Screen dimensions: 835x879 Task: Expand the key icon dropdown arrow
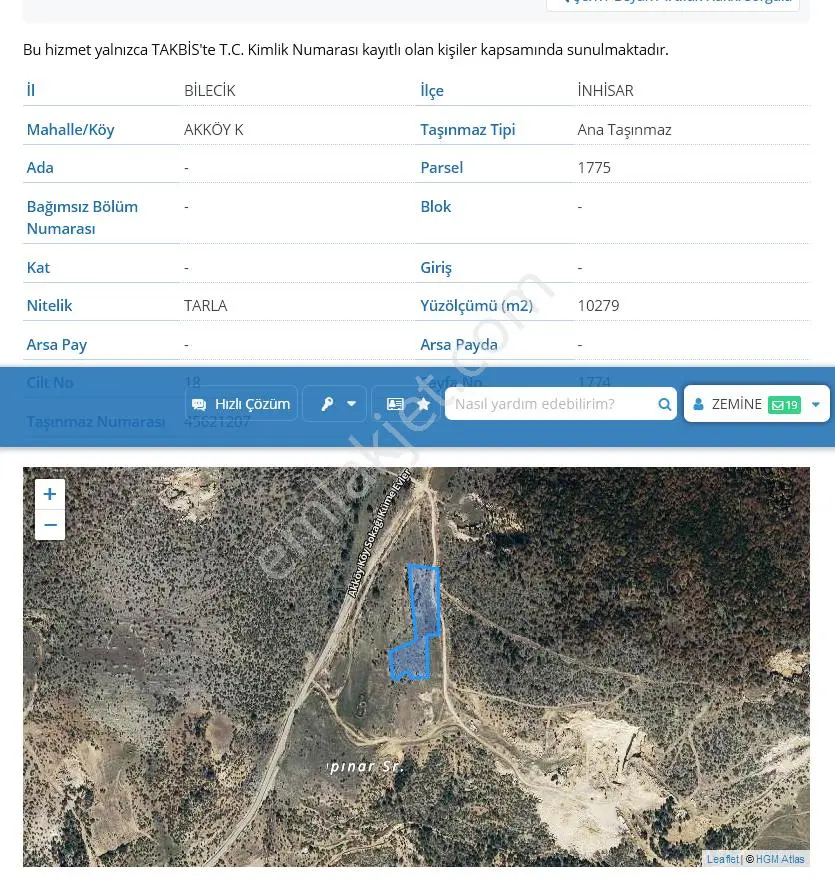tap(351, 404)
